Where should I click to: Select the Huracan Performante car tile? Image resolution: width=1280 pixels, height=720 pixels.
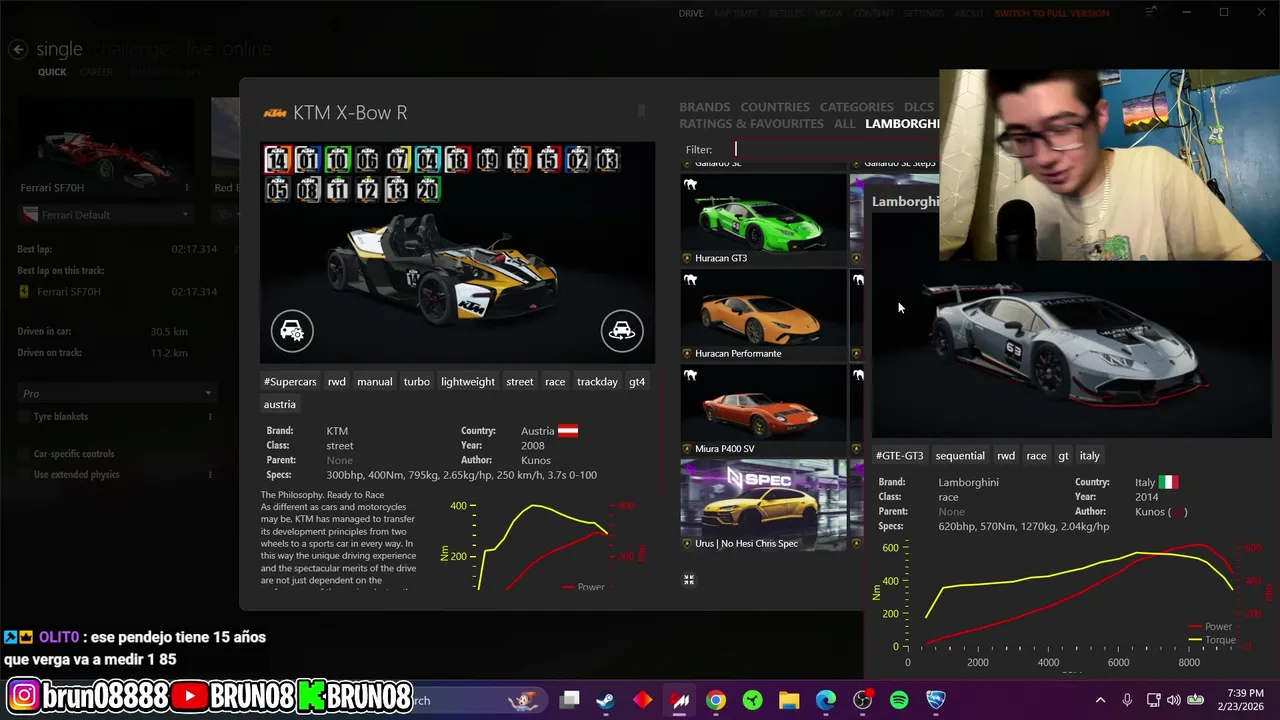coord(763,315)
